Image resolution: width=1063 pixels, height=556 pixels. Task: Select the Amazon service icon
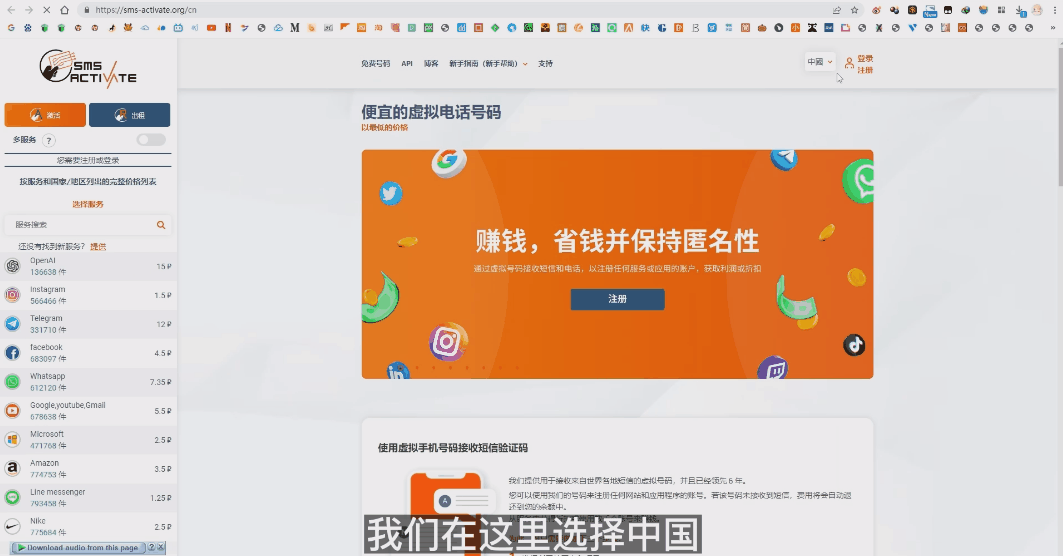click(x=13, y=469)
